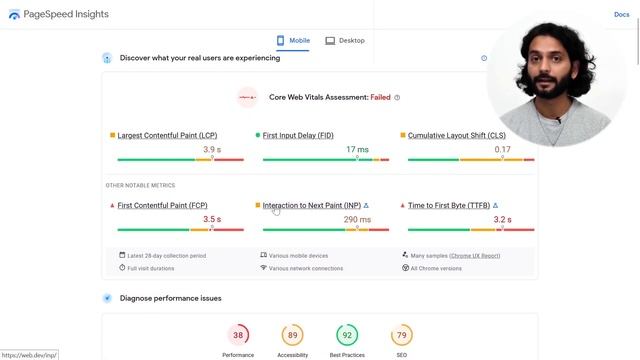Click samples icon beside Many samples
The width and height of the screenshot is (640, 360).
405,255
